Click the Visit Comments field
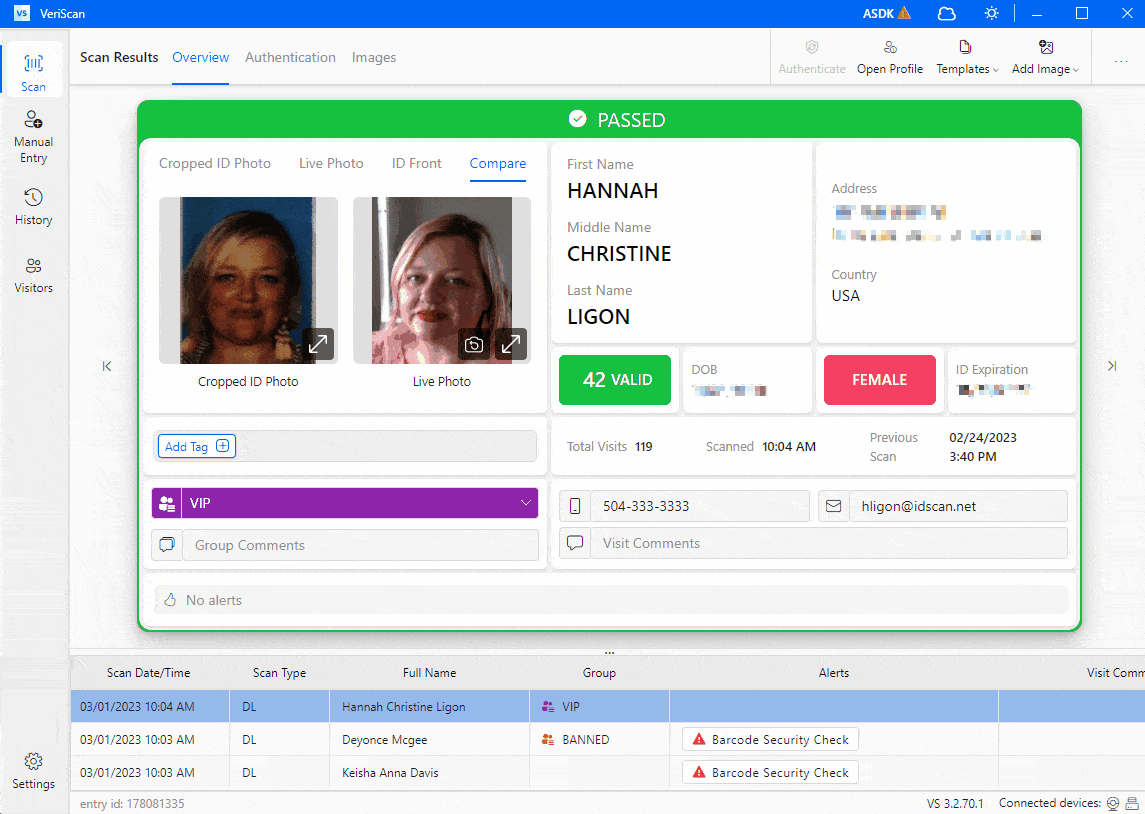Viewport: 1145px width, 814px height. [x=829, y=543]
